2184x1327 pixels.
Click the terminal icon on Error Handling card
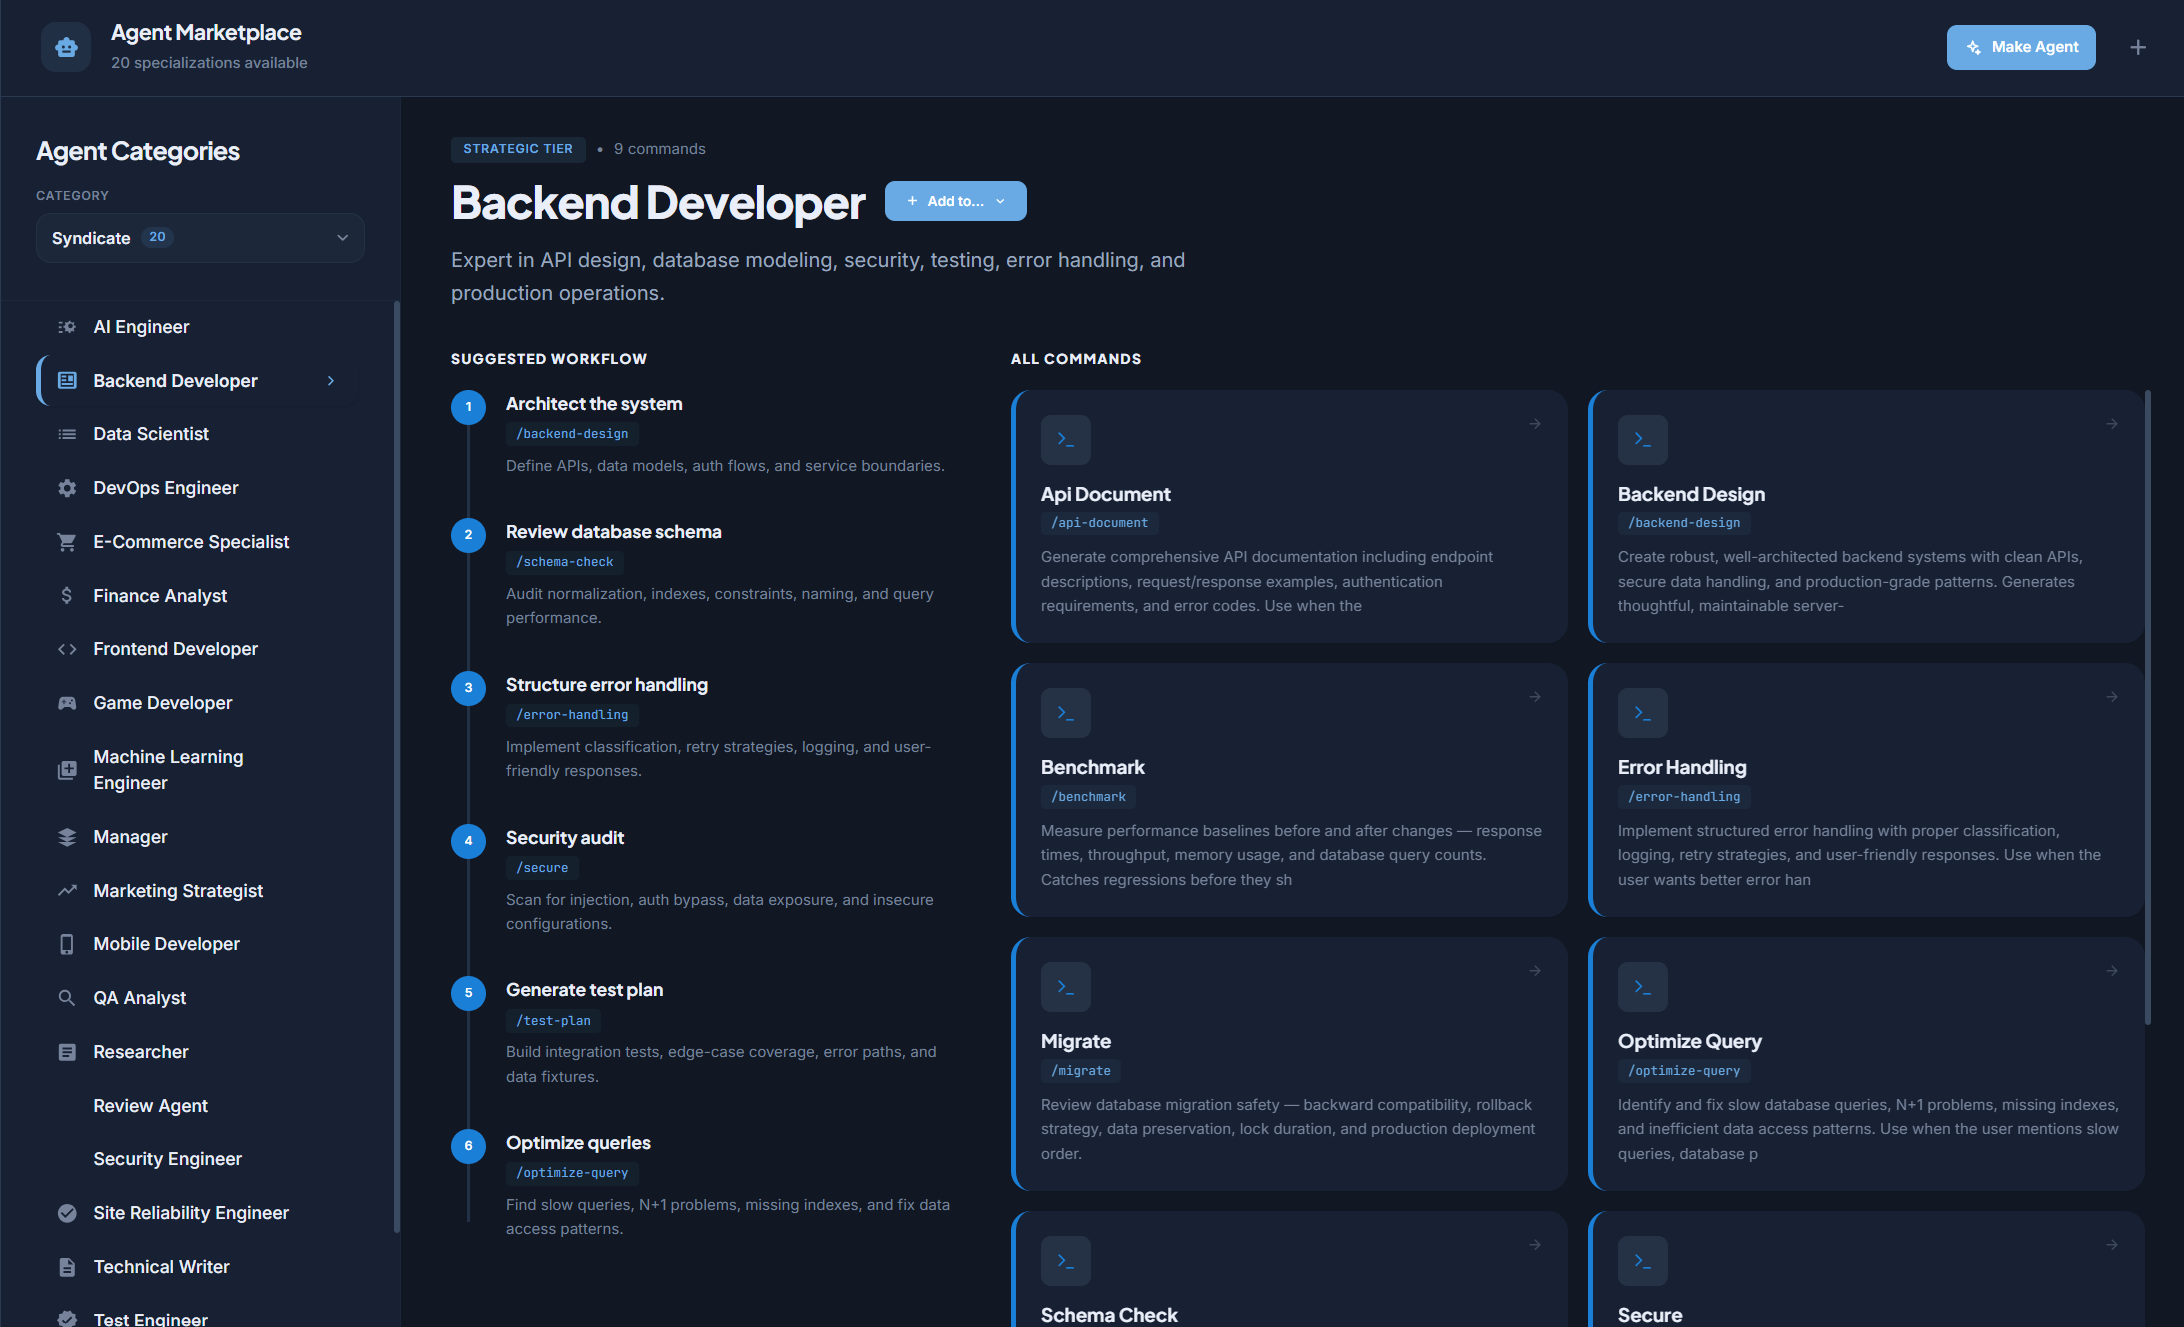pos(1643,713)
